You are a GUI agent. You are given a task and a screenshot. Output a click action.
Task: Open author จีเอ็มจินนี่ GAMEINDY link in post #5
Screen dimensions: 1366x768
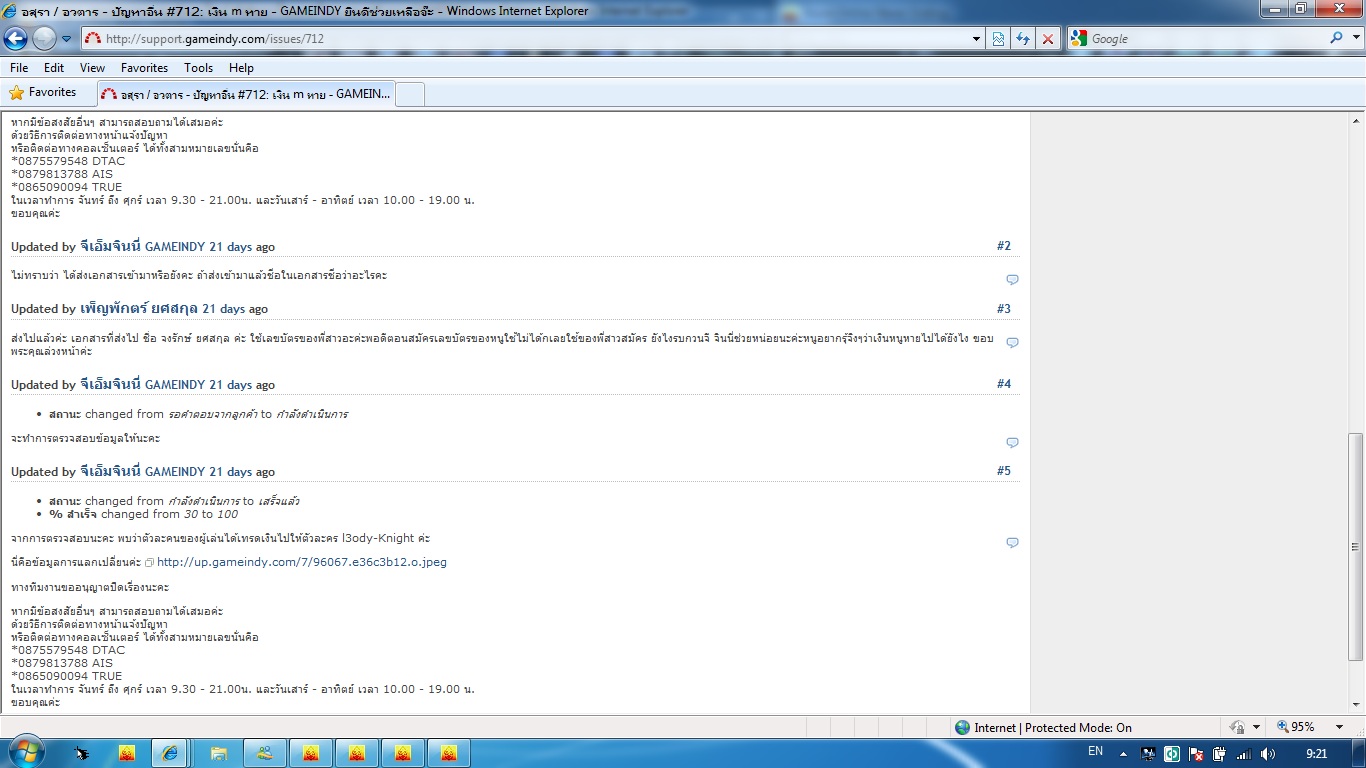142,471
